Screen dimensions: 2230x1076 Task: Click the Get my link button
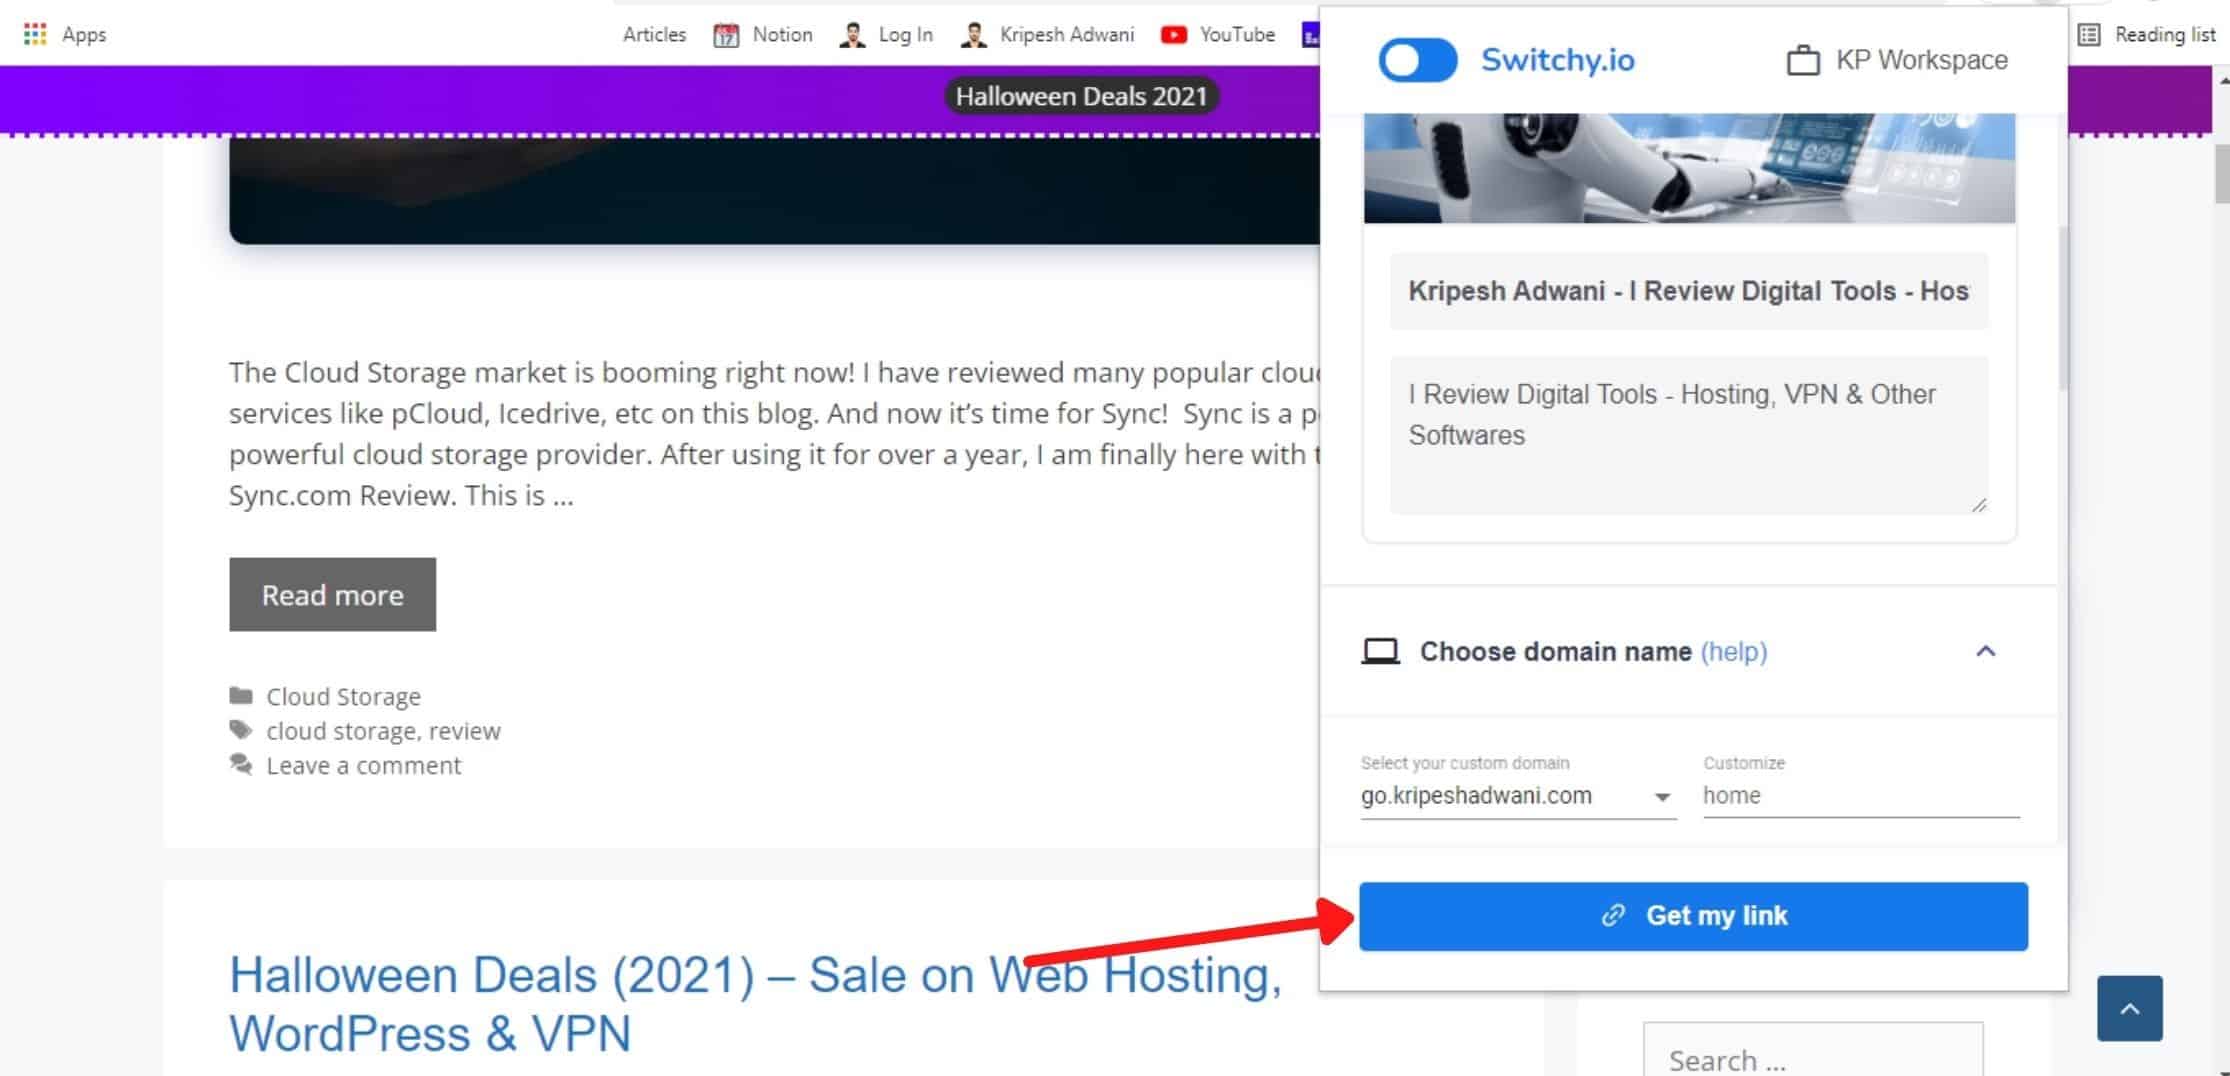[x=1693, y=916]
